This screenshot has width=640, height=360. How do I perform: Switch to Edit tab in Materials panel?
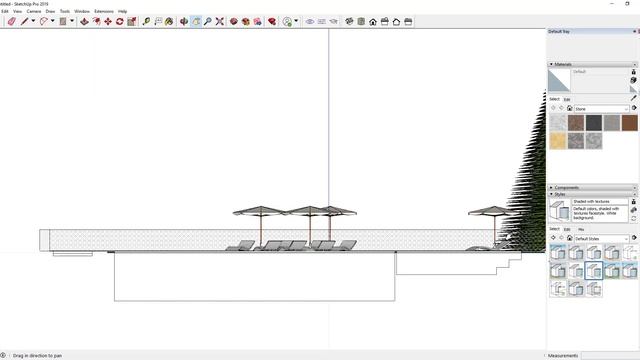tap(567, 99)
